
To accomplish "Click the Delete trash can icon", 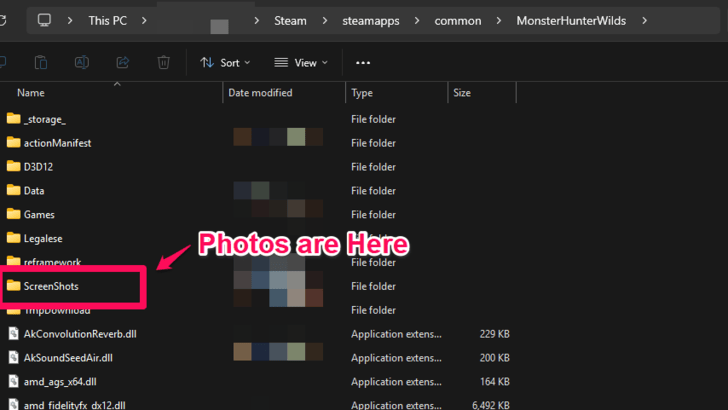I will pyautogui.click(x=163, y=62).
